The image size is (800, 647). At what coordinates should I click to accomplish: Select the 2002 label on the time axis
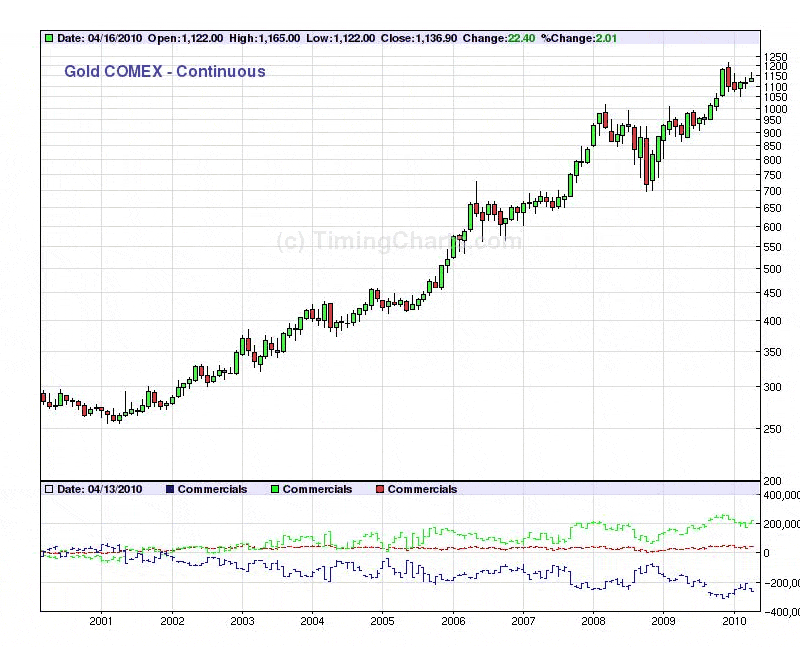tap(172, 621)
